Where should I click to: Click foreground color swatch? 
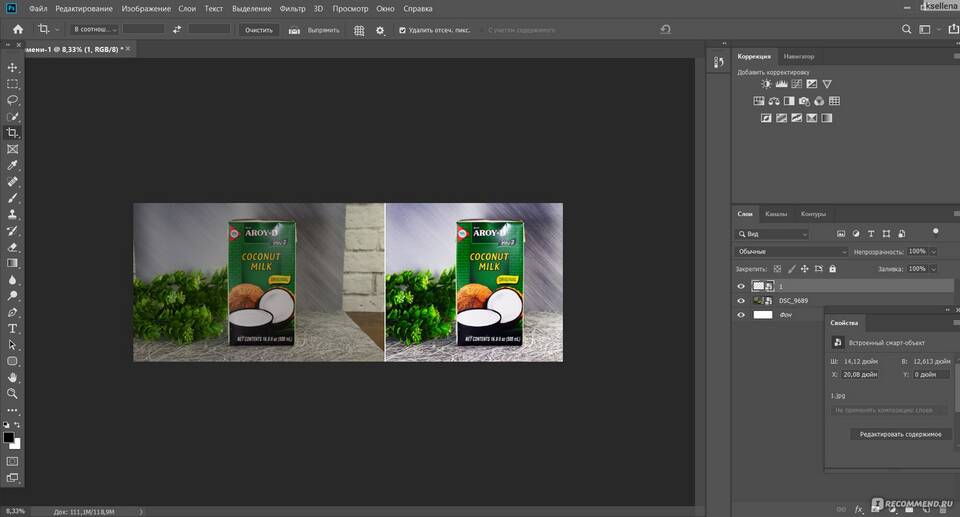tap(9, 437)
